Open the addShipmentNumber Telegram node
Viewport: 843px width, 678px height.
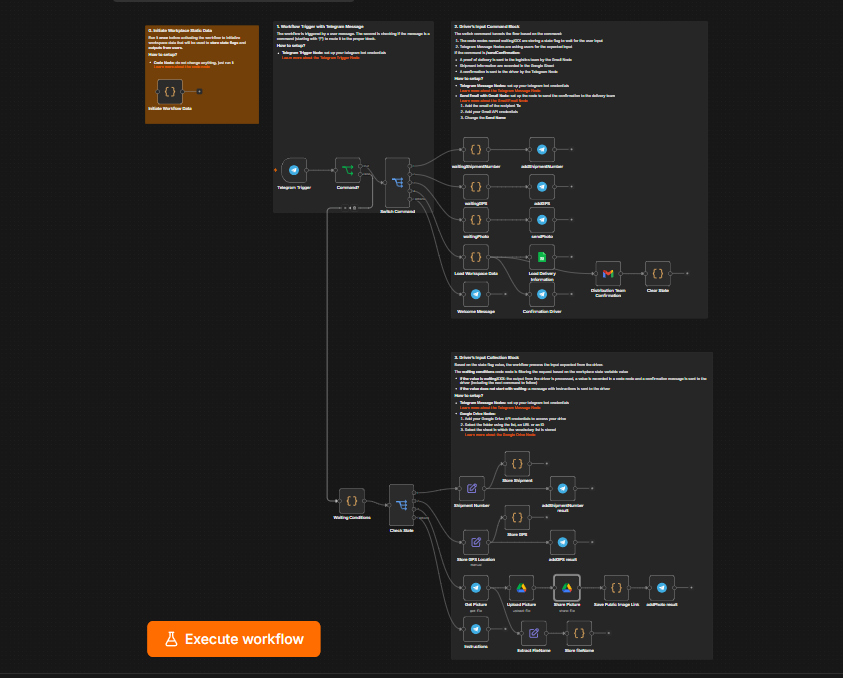click(x=542, y=149)
